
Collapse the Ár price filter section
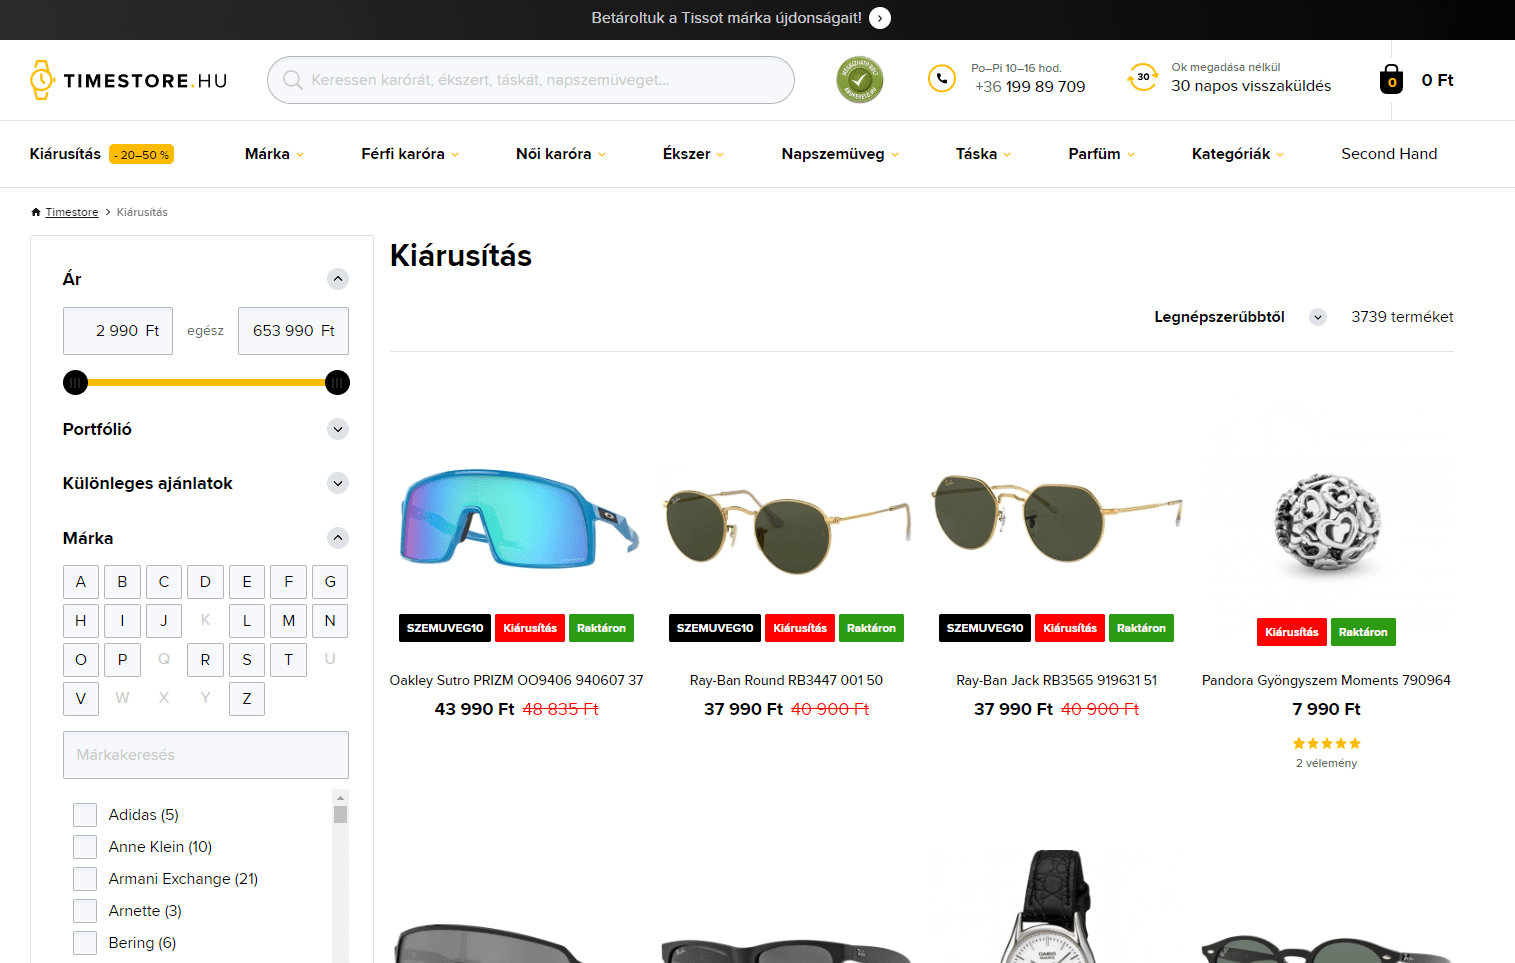pos(338,279)
